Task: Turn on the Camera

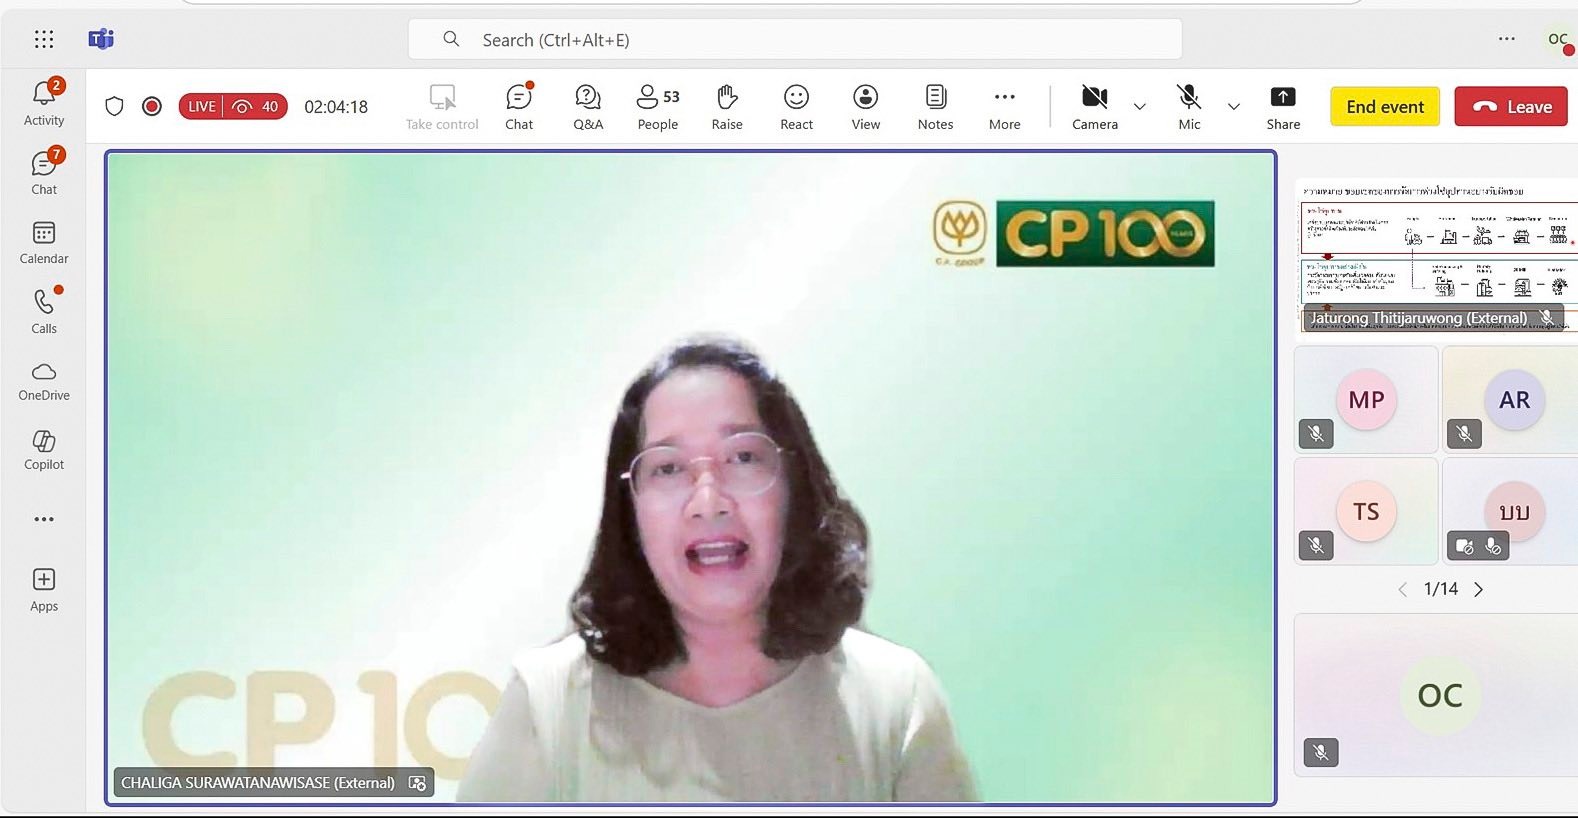Action: point(1094,107)
